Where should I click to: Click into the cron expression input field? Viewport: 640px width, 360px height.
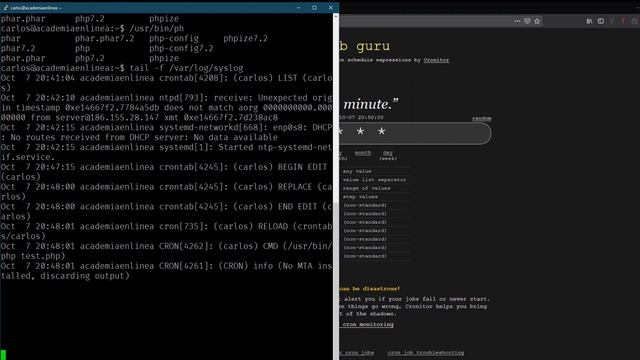pos(415,132)
